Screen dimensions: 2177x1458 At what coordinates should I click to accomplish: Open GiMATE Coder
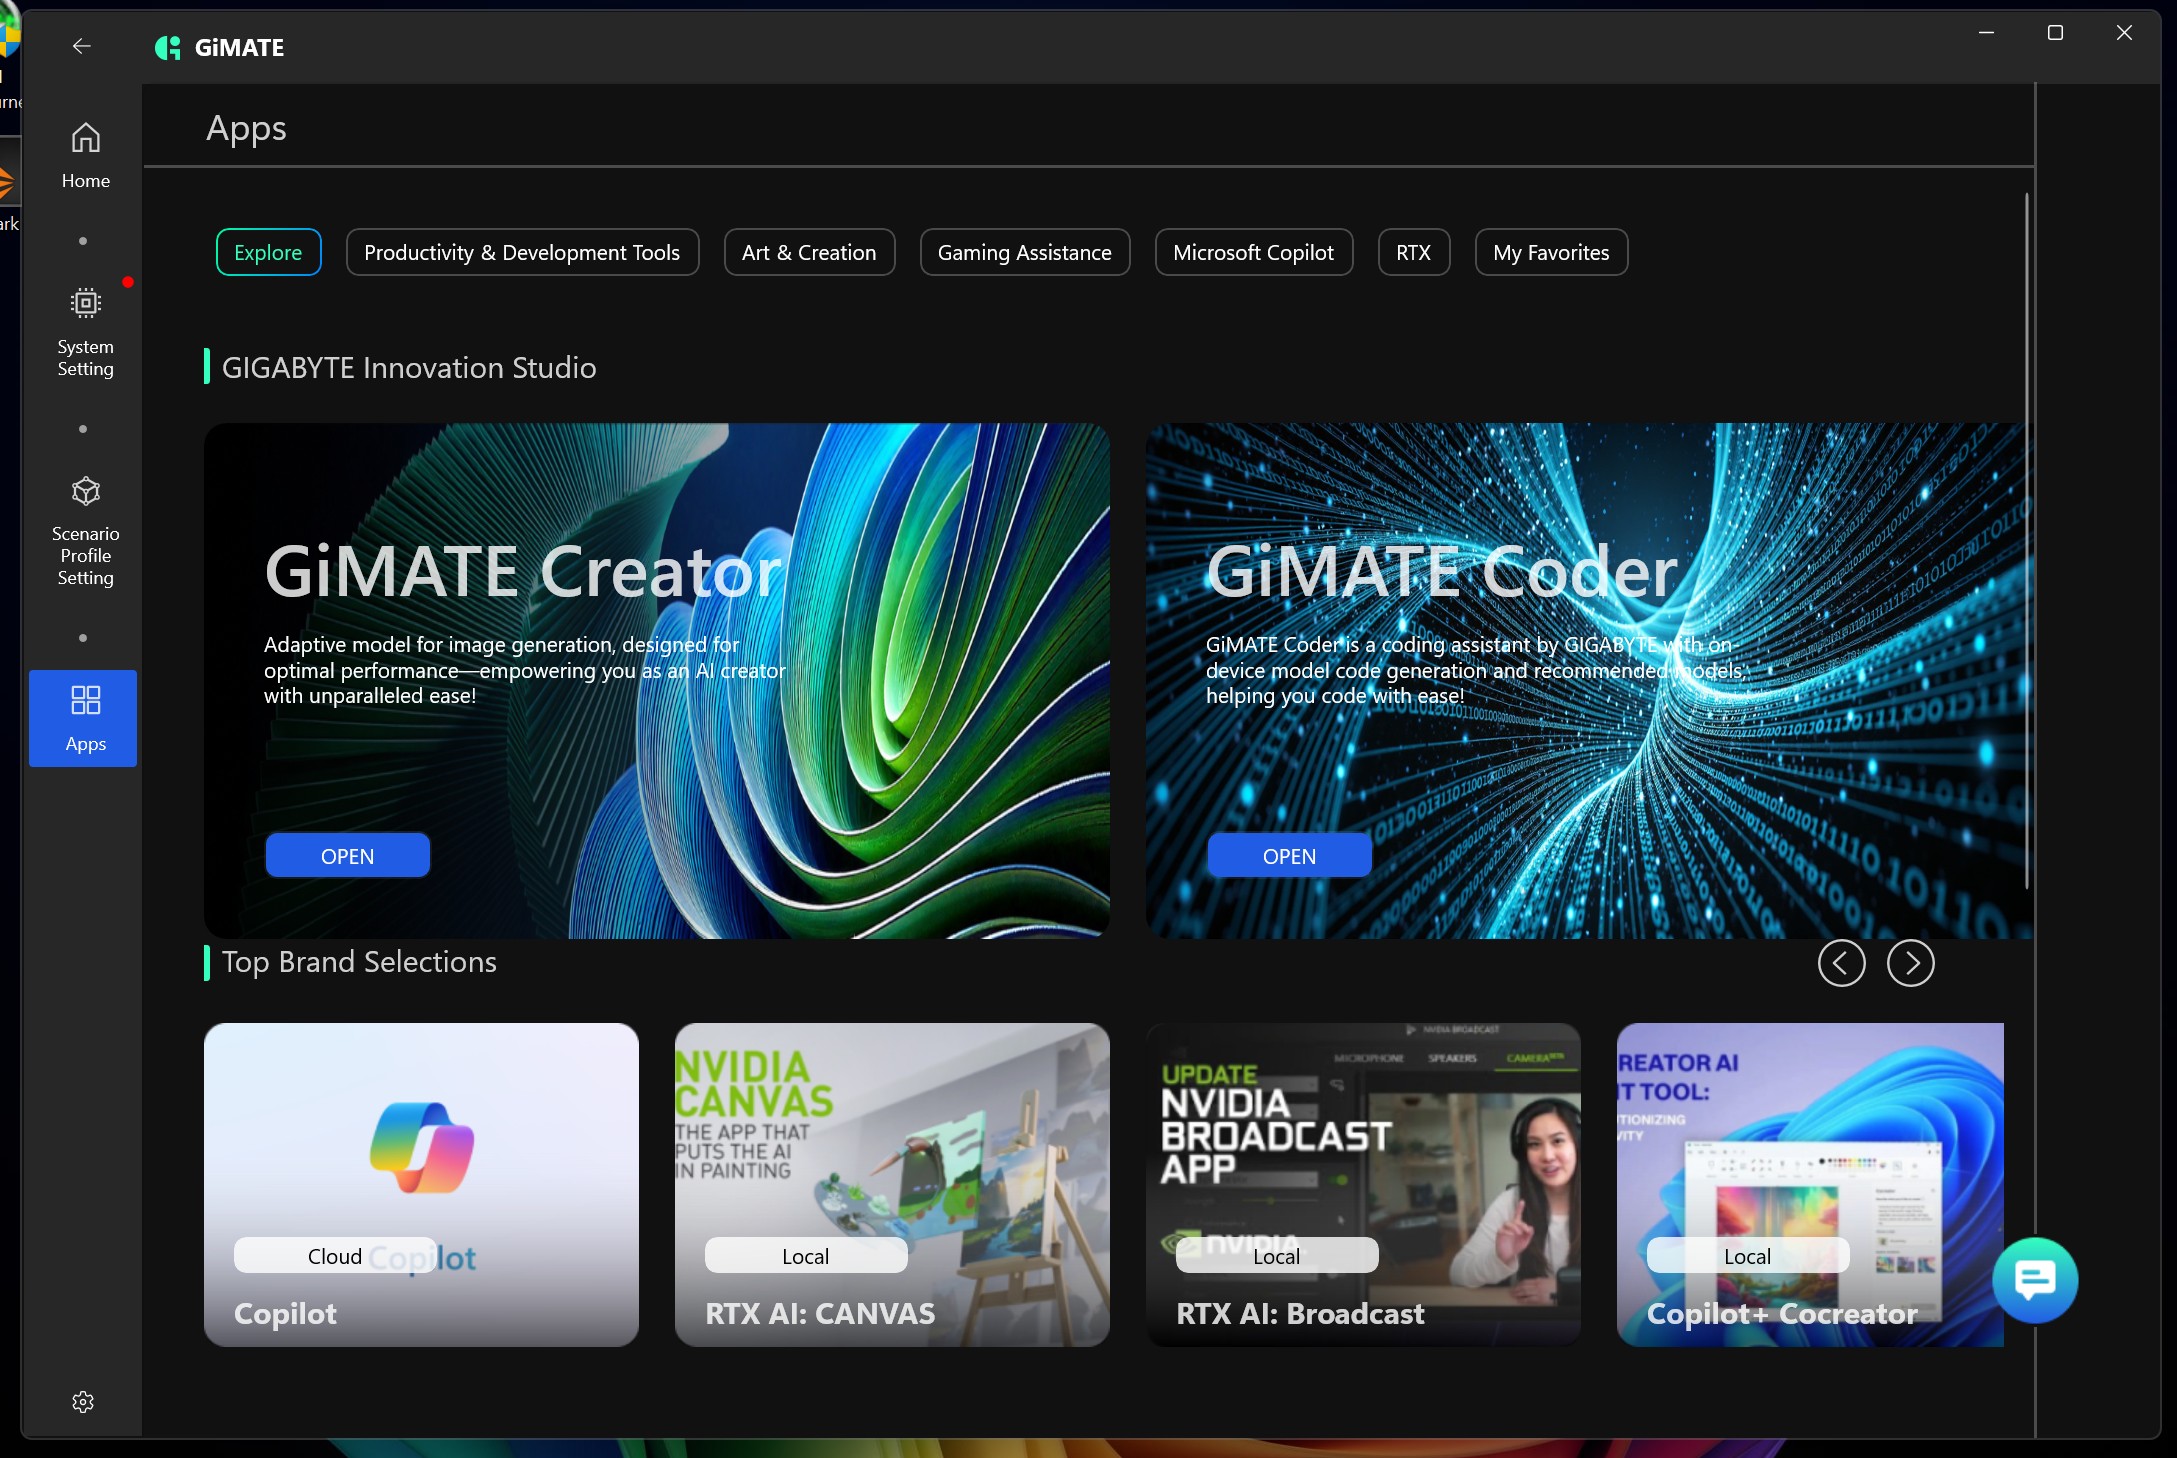tap(1289, 856)
